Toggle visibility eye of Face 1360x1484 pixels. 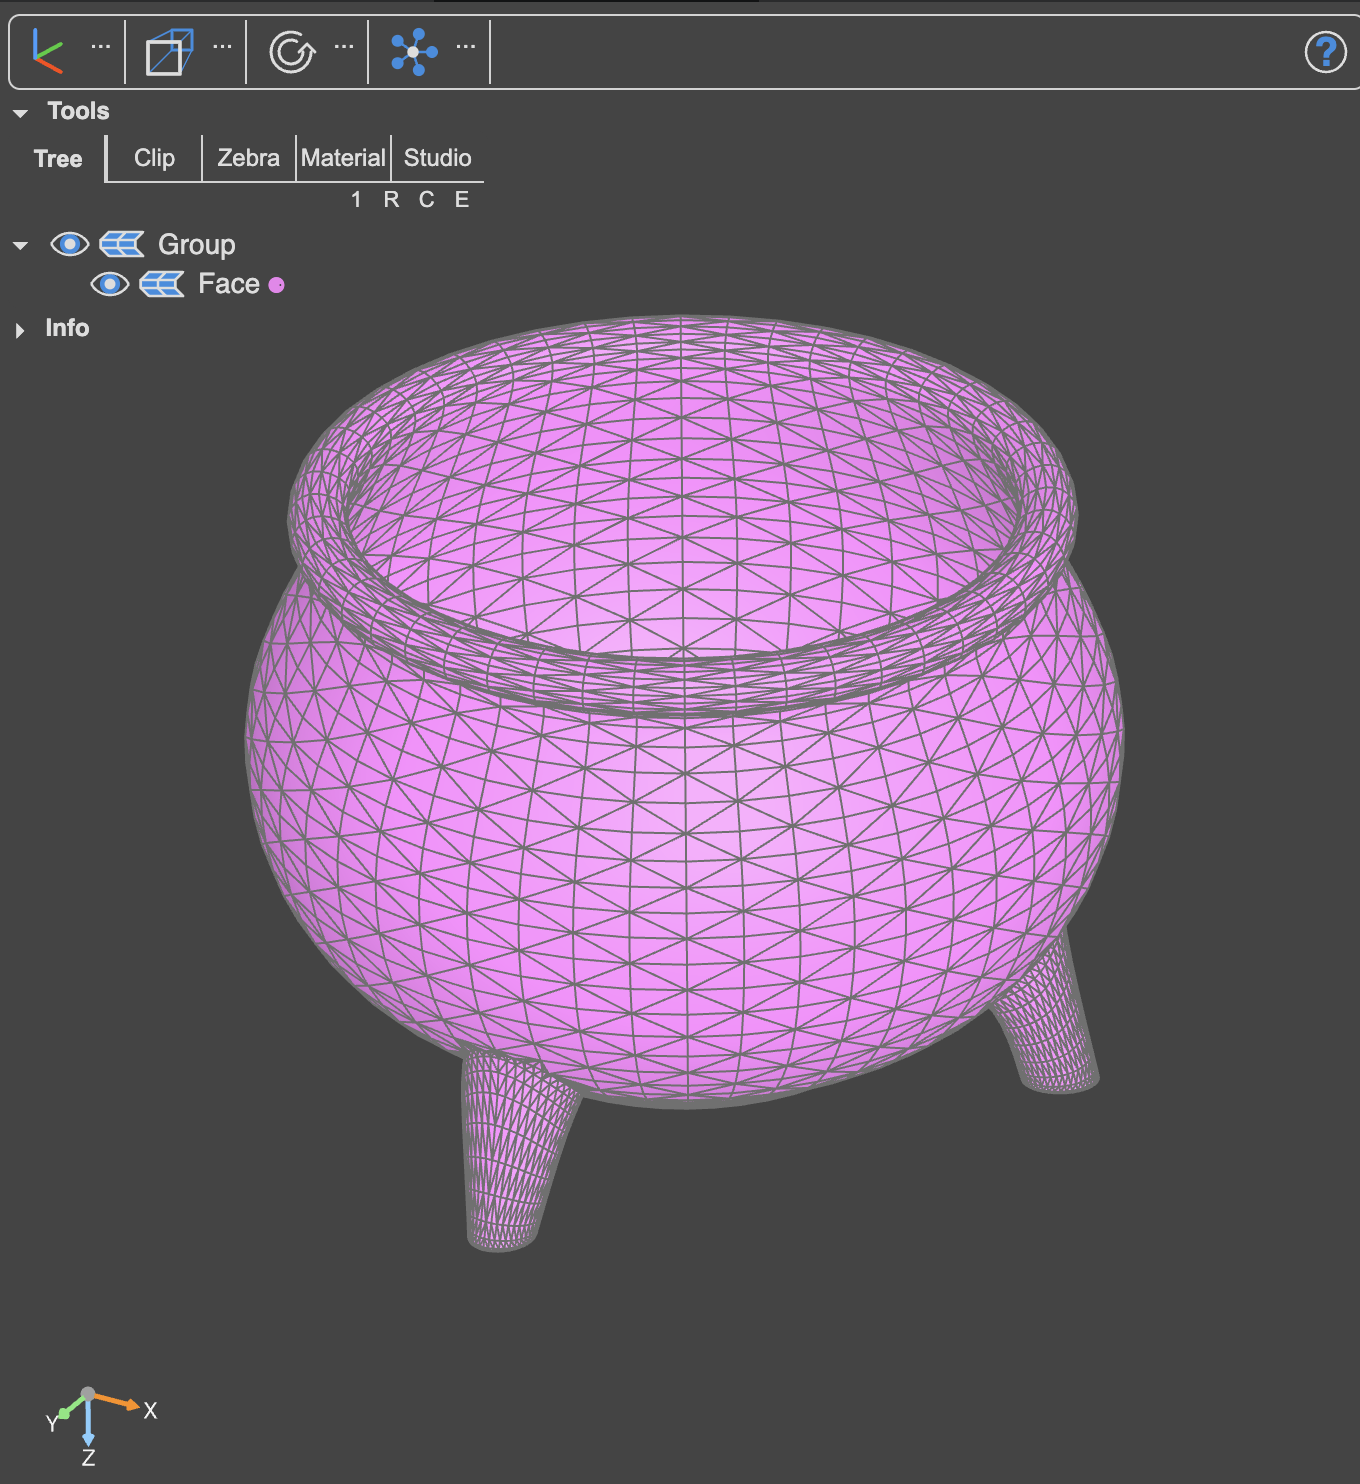[109, 284]
